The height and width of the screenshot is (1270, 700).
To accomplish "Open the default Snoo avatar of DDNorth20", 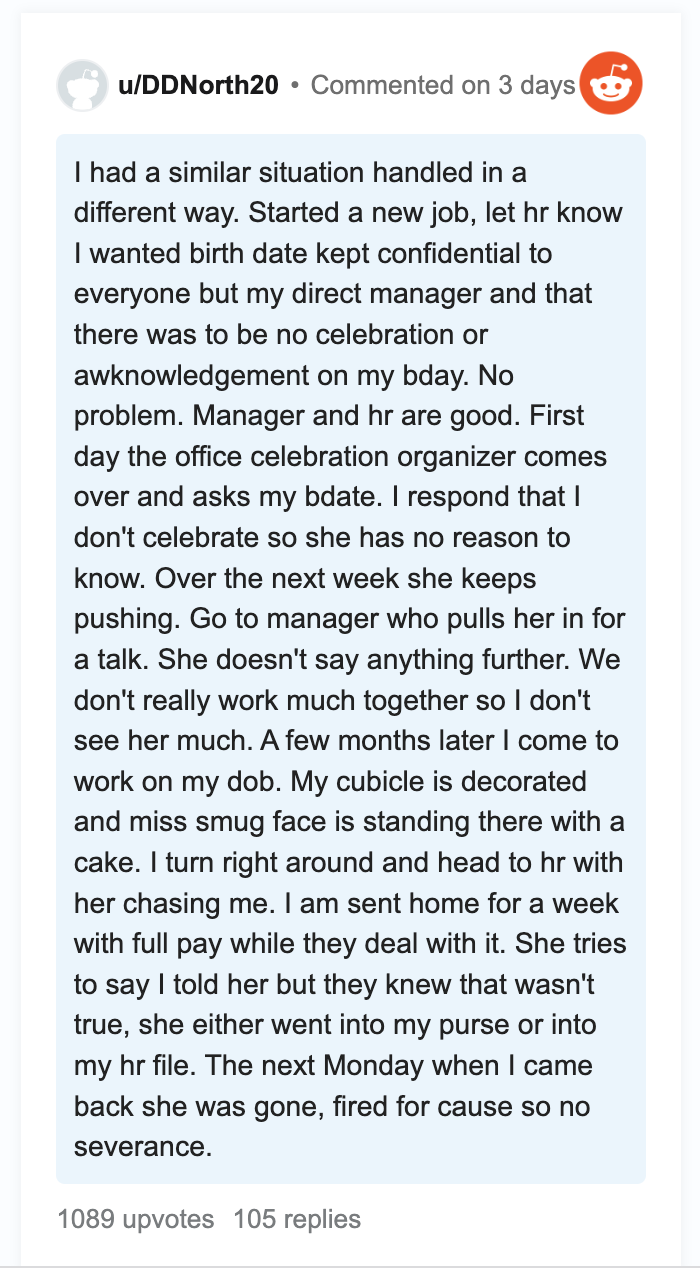I will point(82,85).
